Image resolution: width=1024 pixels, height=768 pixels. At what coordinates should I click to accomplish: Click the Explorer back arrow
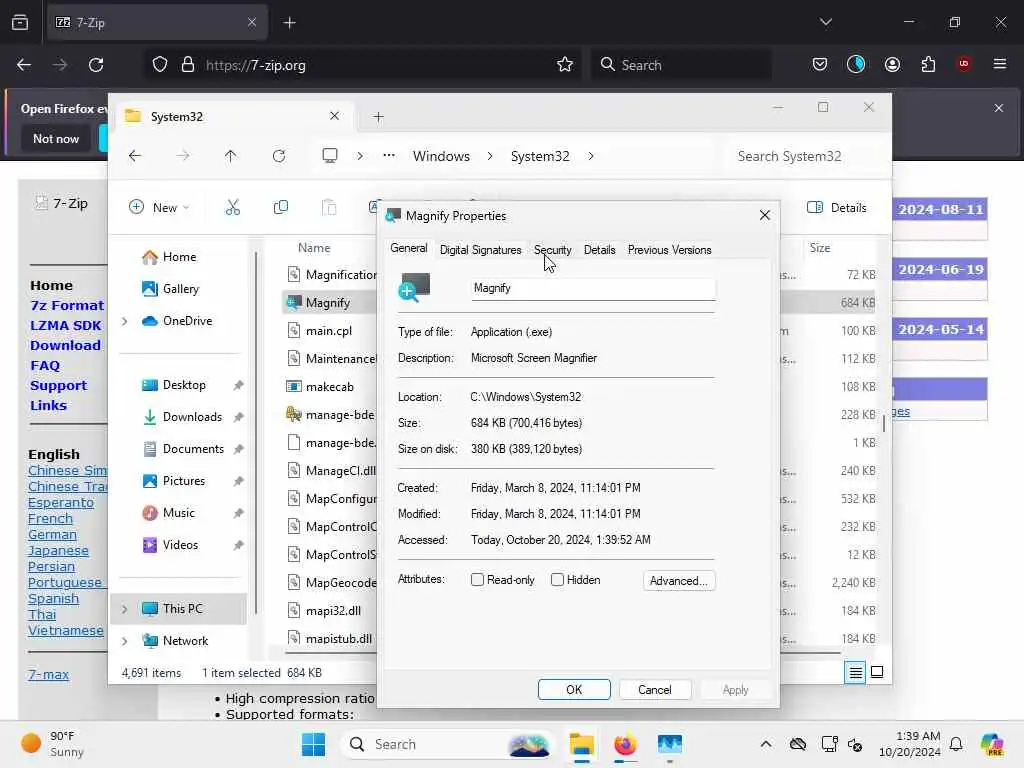coord(135,156)
